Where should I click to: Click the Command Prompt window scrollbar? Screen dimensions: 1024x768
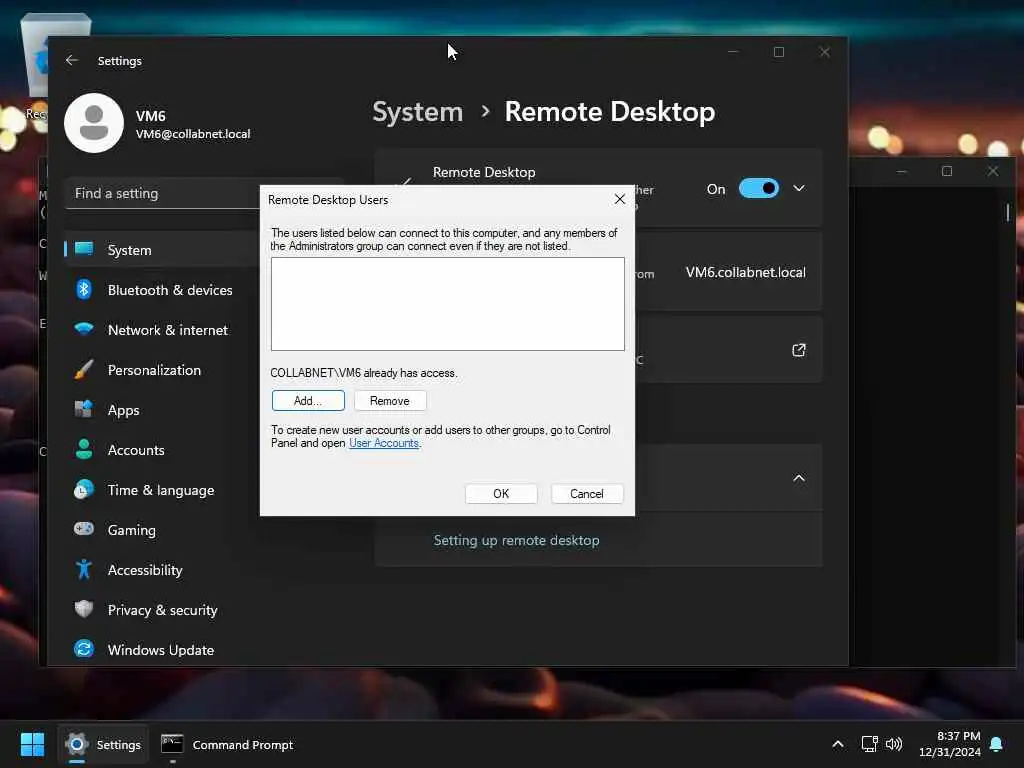click(1008, 212)
